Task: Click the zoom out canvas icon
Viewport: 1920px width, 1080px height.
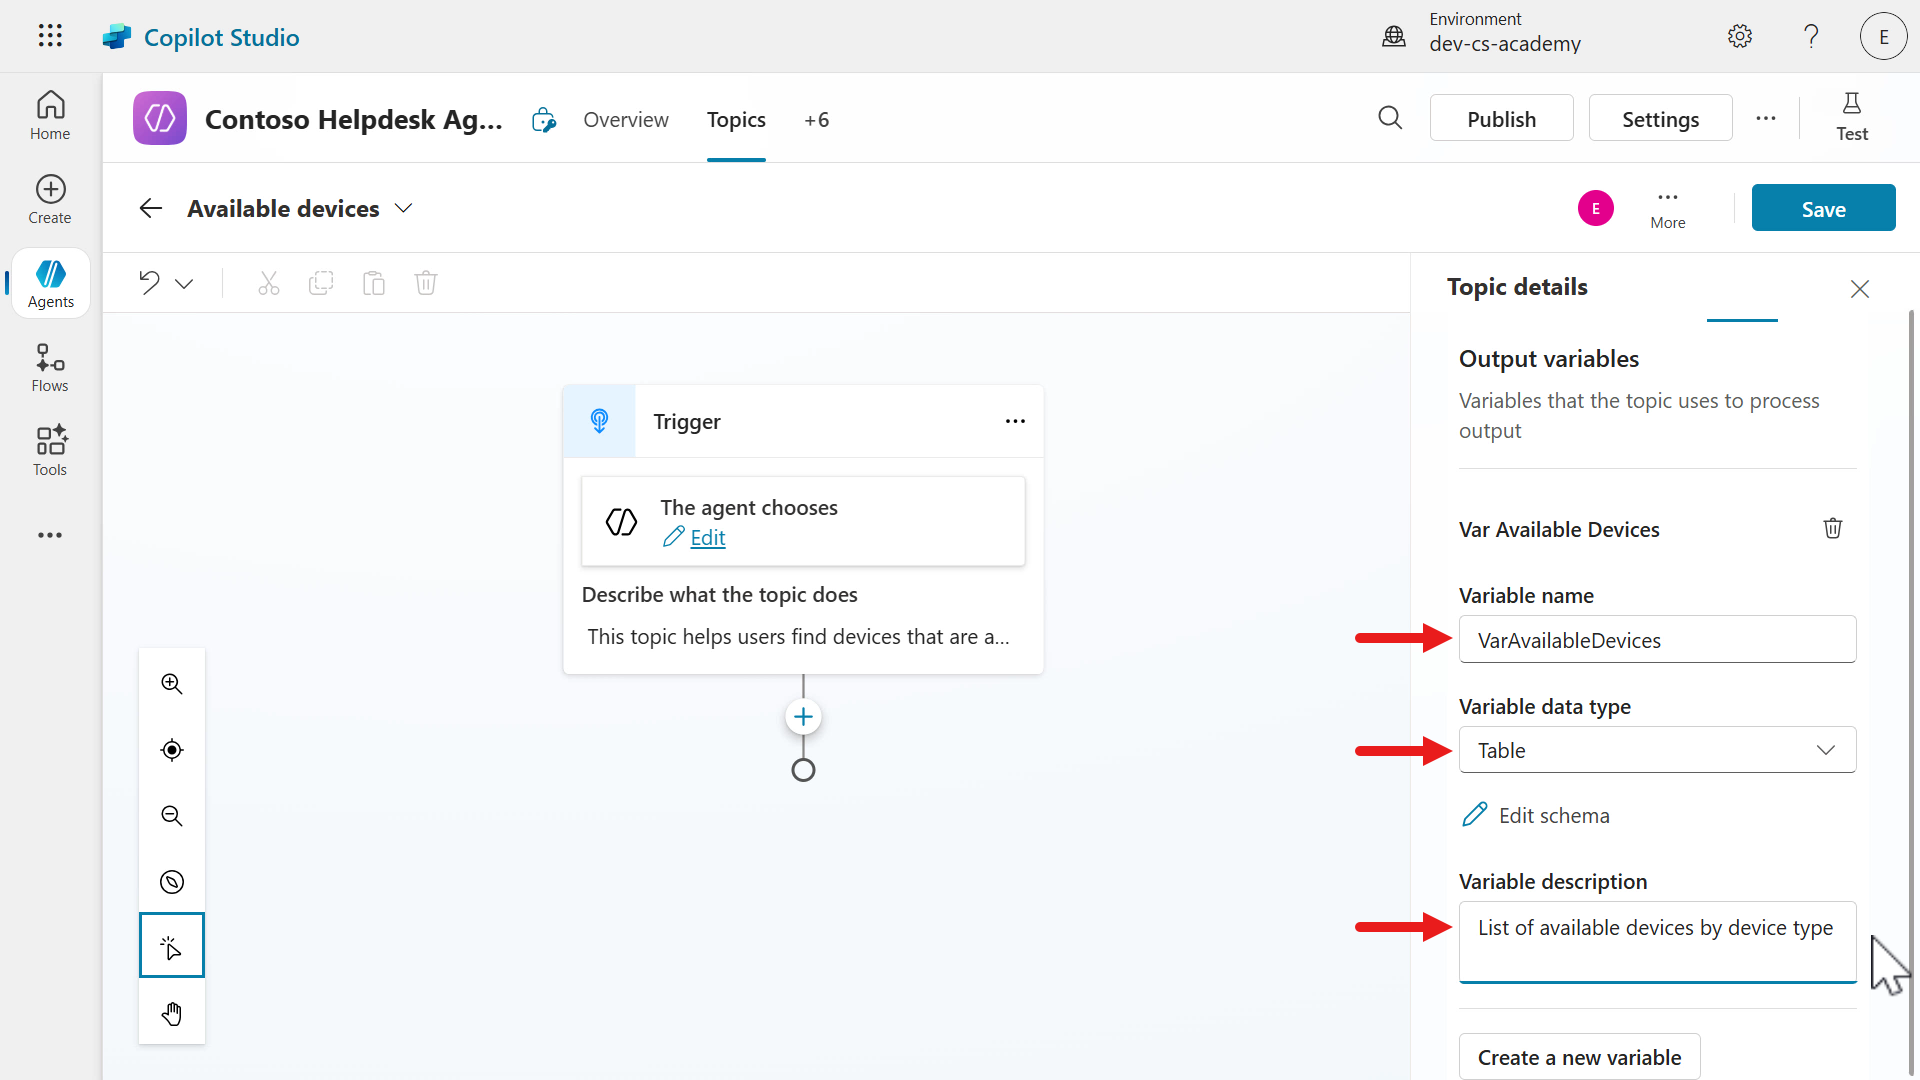Action: [x=172, y=816]
